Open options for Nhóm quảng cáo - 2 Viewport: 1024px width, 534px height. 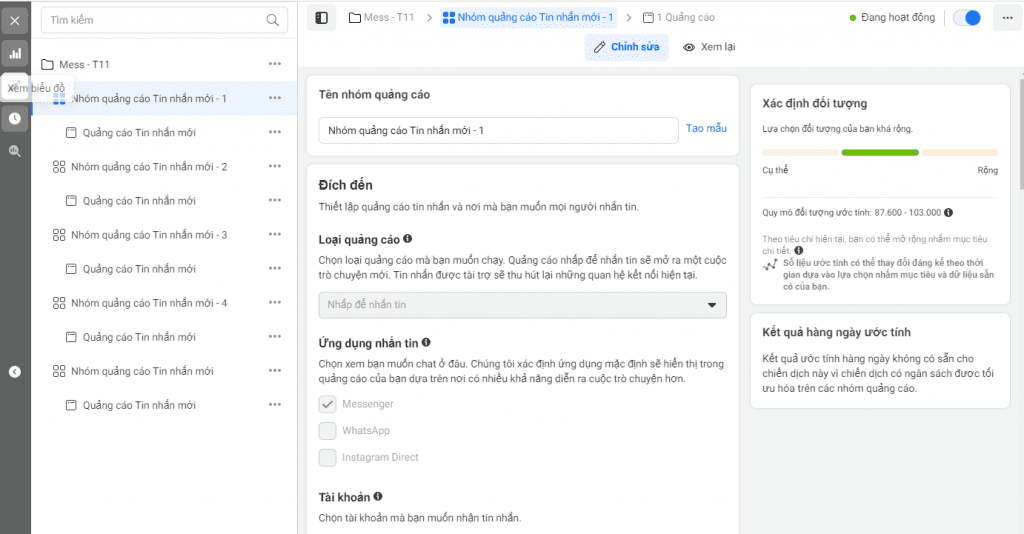pyautogui.click(x=275, y=166)
